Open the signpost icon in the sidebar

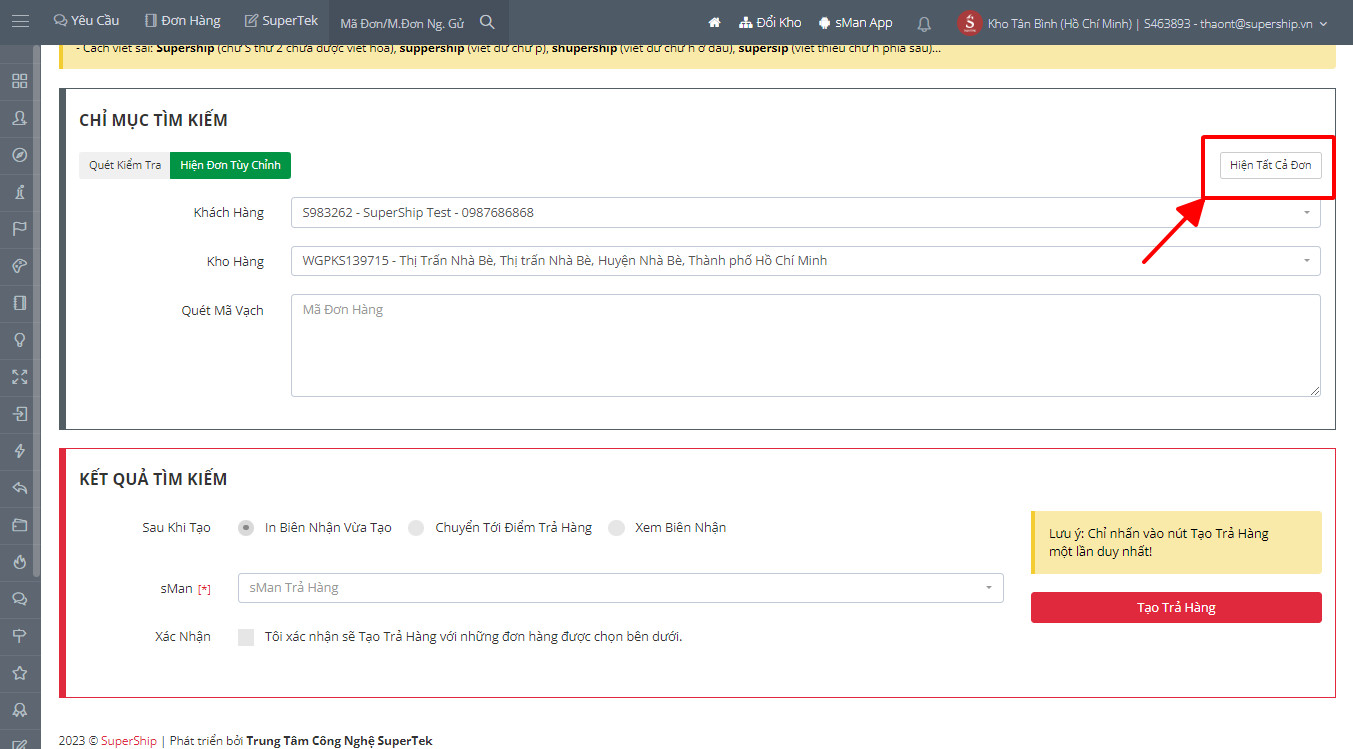[19, 636]
